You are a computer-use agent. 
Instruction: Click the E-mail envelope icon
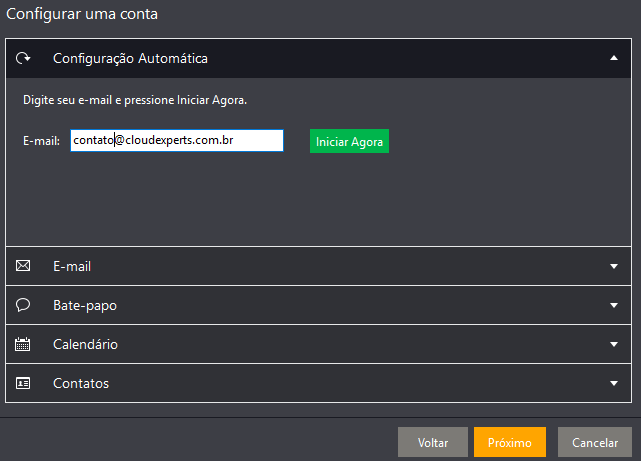(23, 266)
